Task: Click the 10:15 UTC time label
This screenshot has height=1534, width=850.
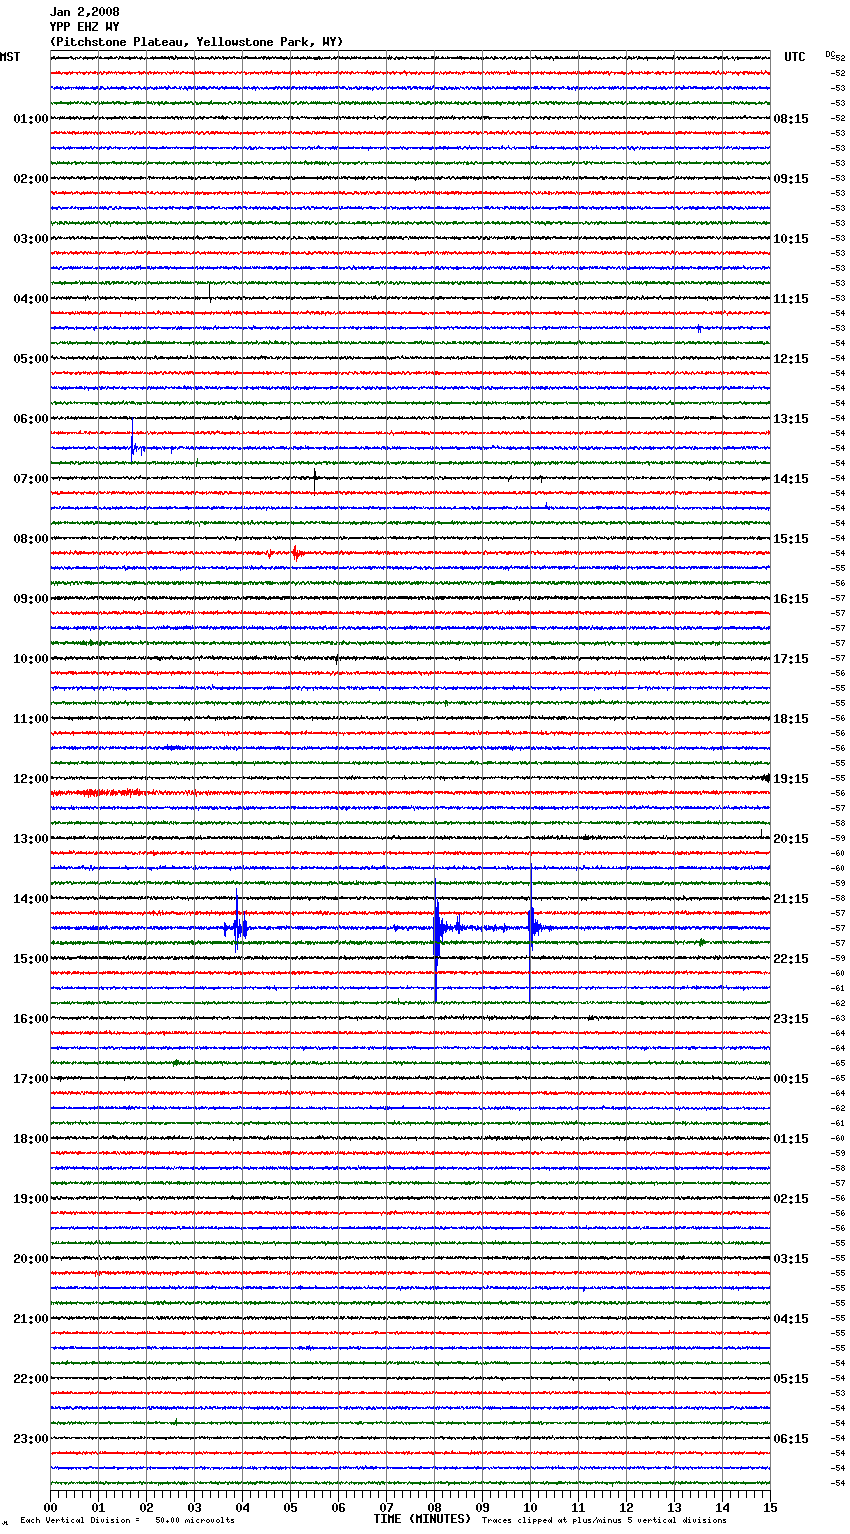Action: [791, 239]
